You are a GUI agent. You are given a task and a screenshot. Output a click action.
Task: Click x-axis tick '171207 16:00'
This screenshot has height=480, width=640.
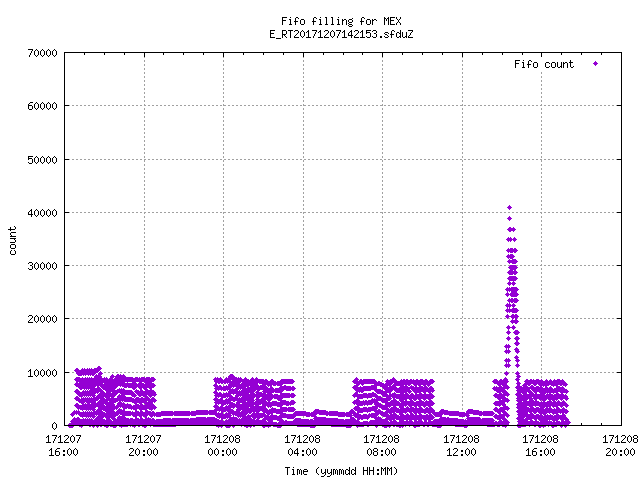coord(63,446)
